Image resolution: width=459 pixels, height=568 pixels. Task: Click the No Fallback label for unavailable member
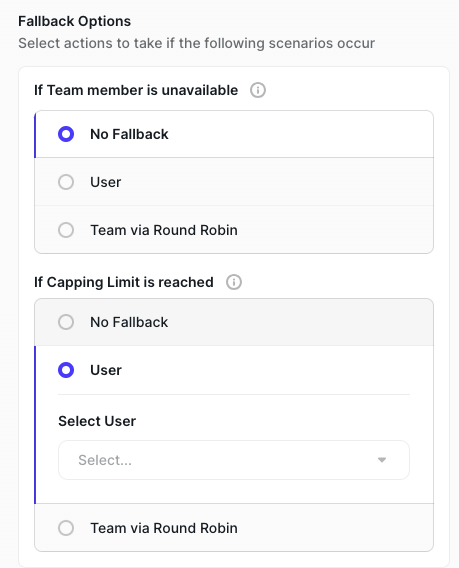[x=129, y=134]
